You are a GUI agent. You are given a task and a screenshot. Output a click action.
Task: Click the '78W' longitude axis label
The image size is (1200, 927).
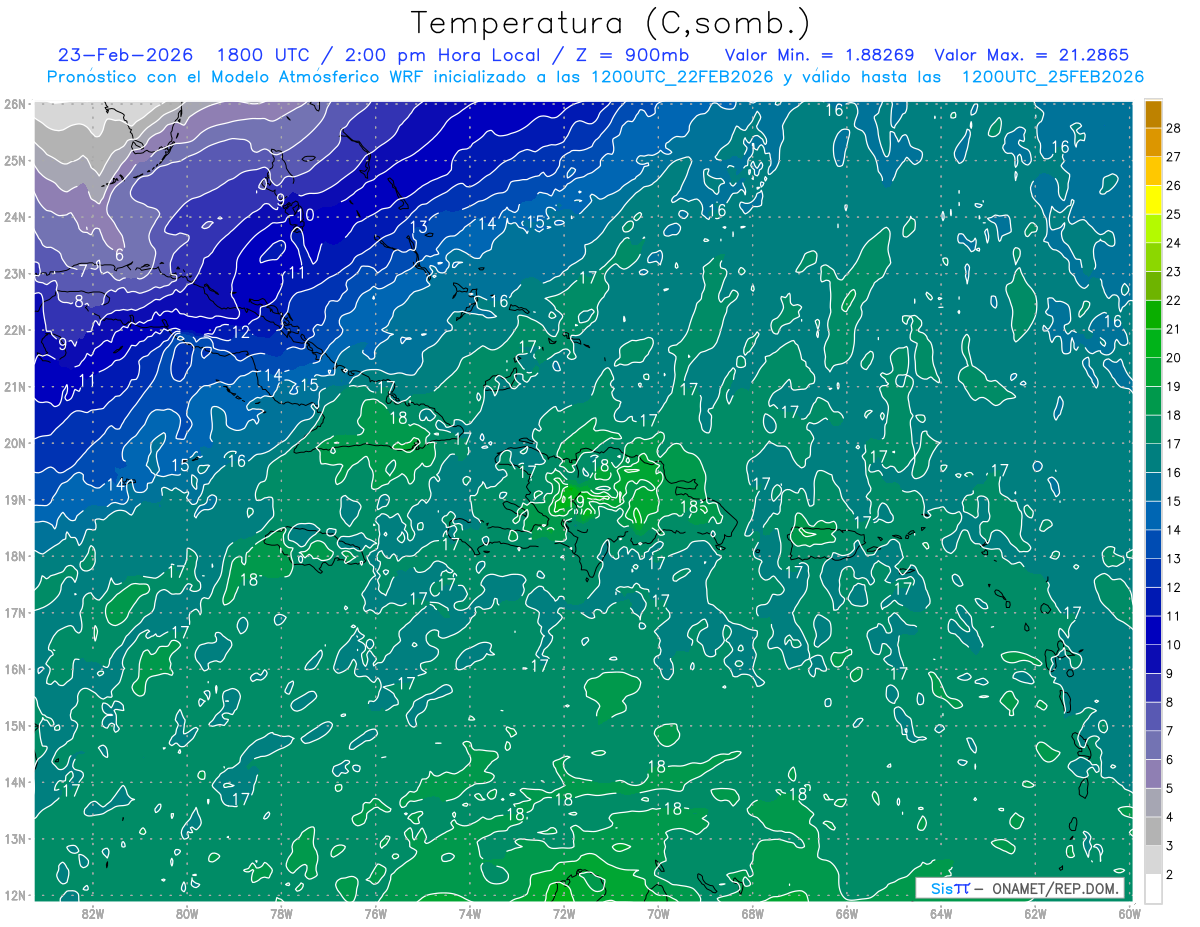[281, 913]
